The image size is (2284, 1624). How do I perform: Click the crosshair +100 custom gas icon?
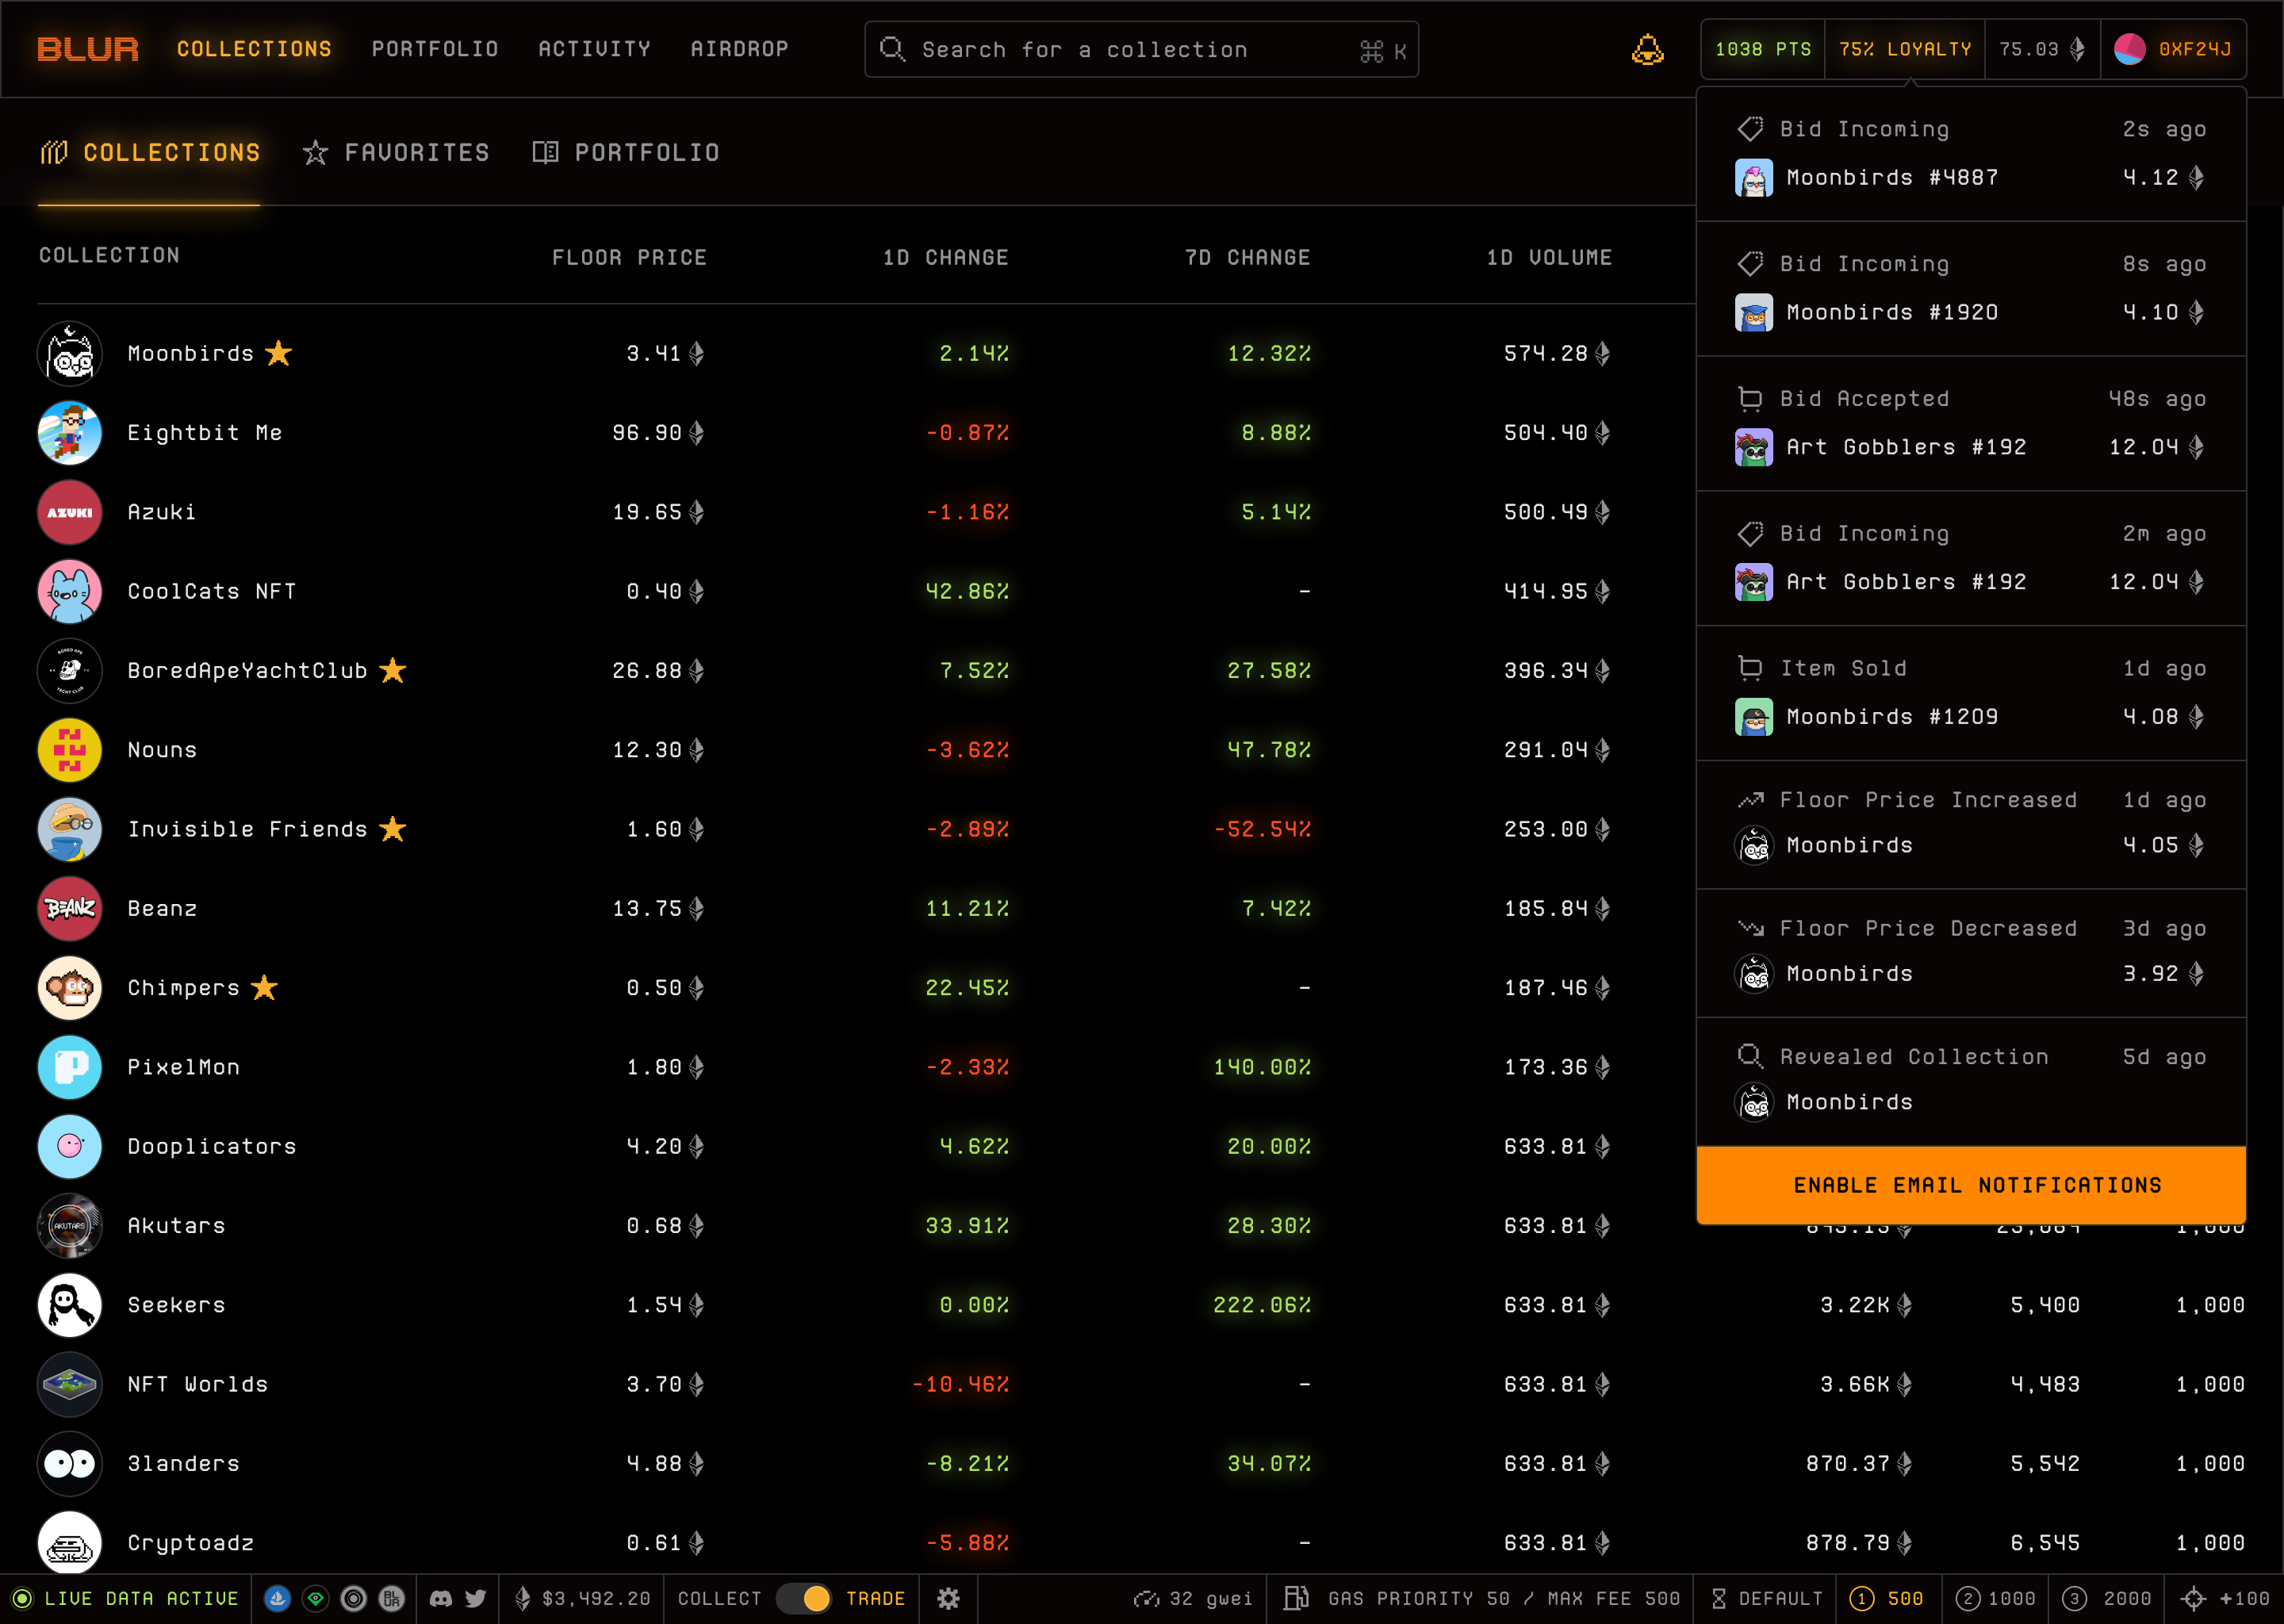(x=2194, y=1598)
